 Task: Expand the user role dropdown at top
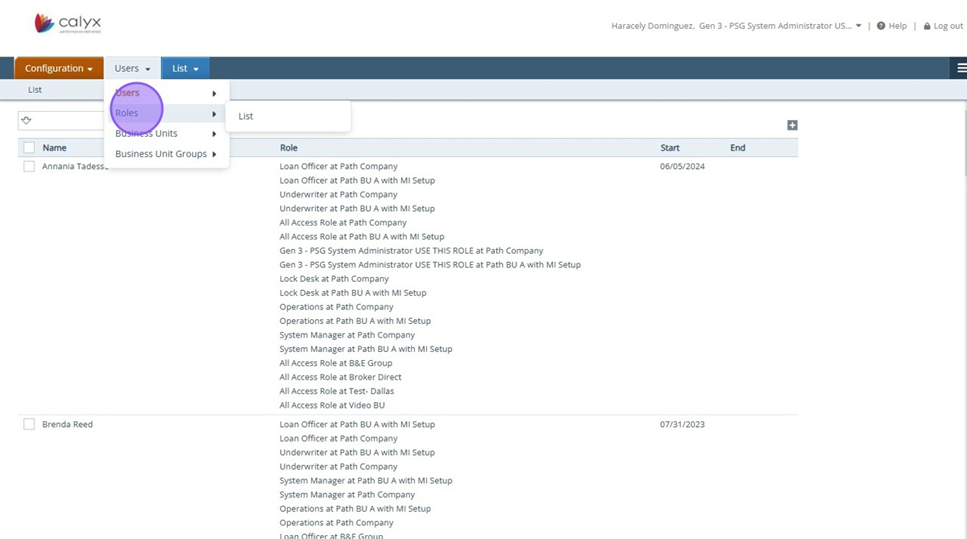(858, 26)
